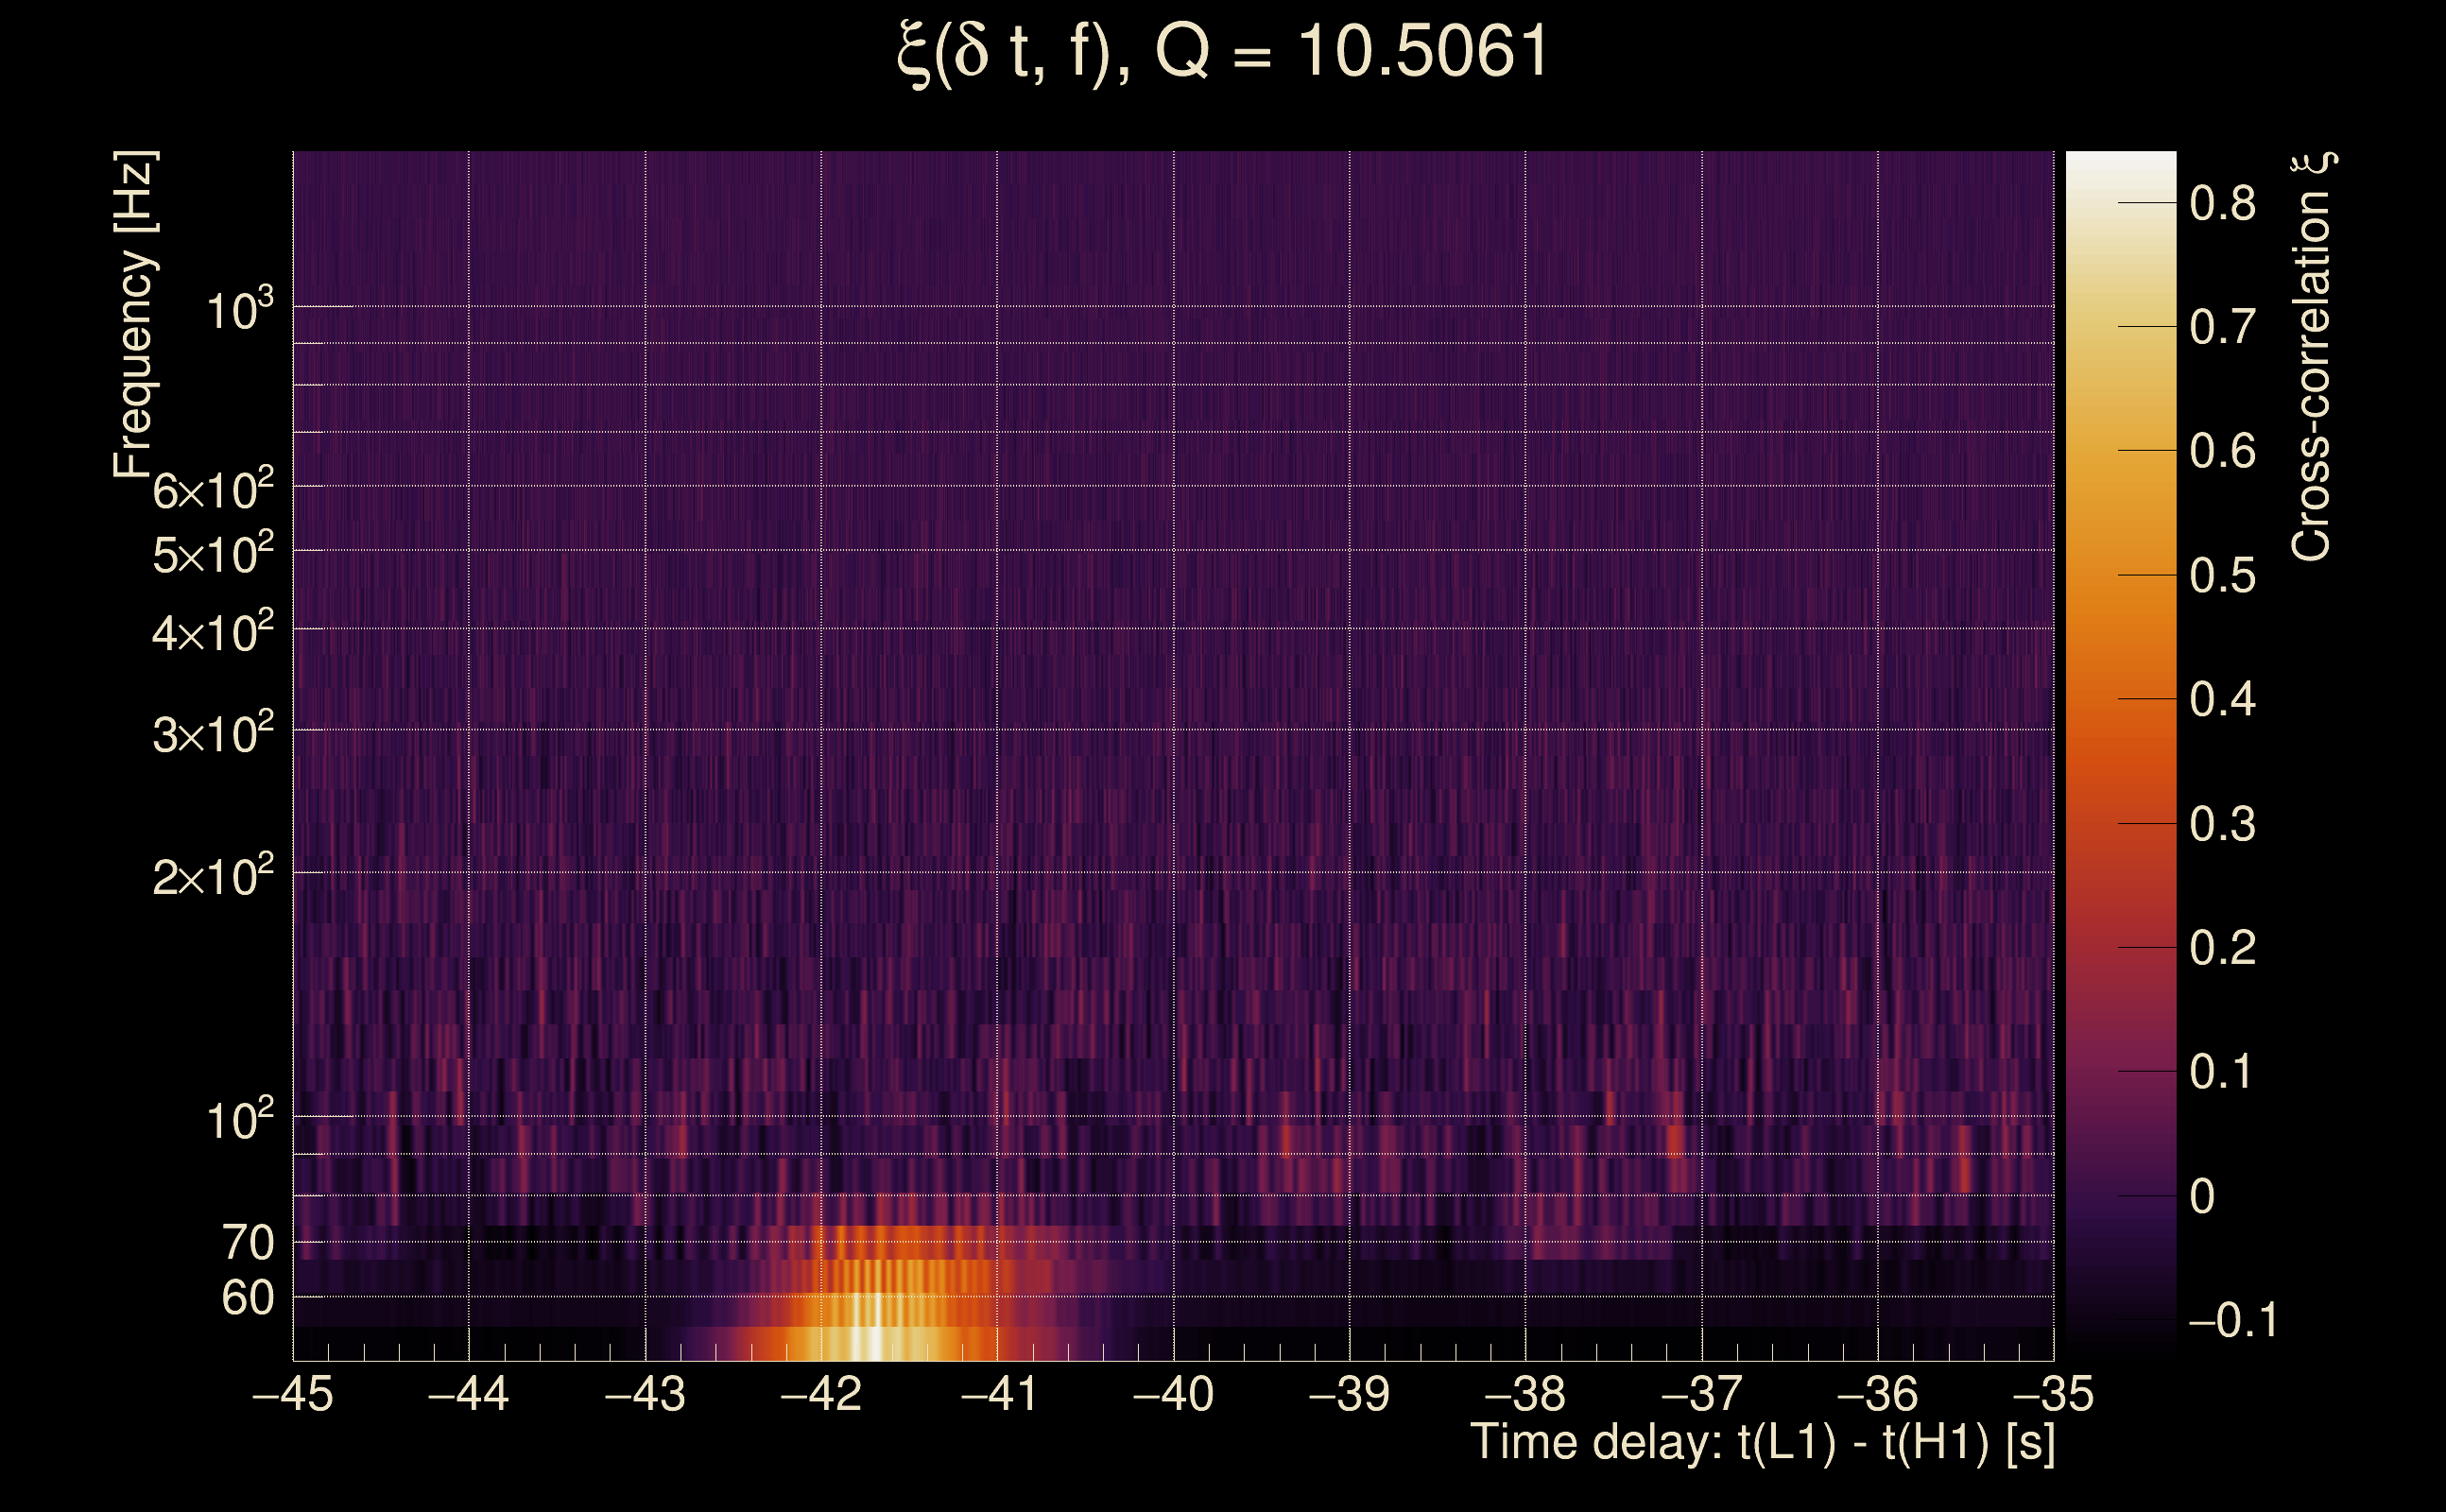Click the -0.1 label on the color bar
The height and width of the screenshot is (1512, 2446).
[x=2232, y=1320]
